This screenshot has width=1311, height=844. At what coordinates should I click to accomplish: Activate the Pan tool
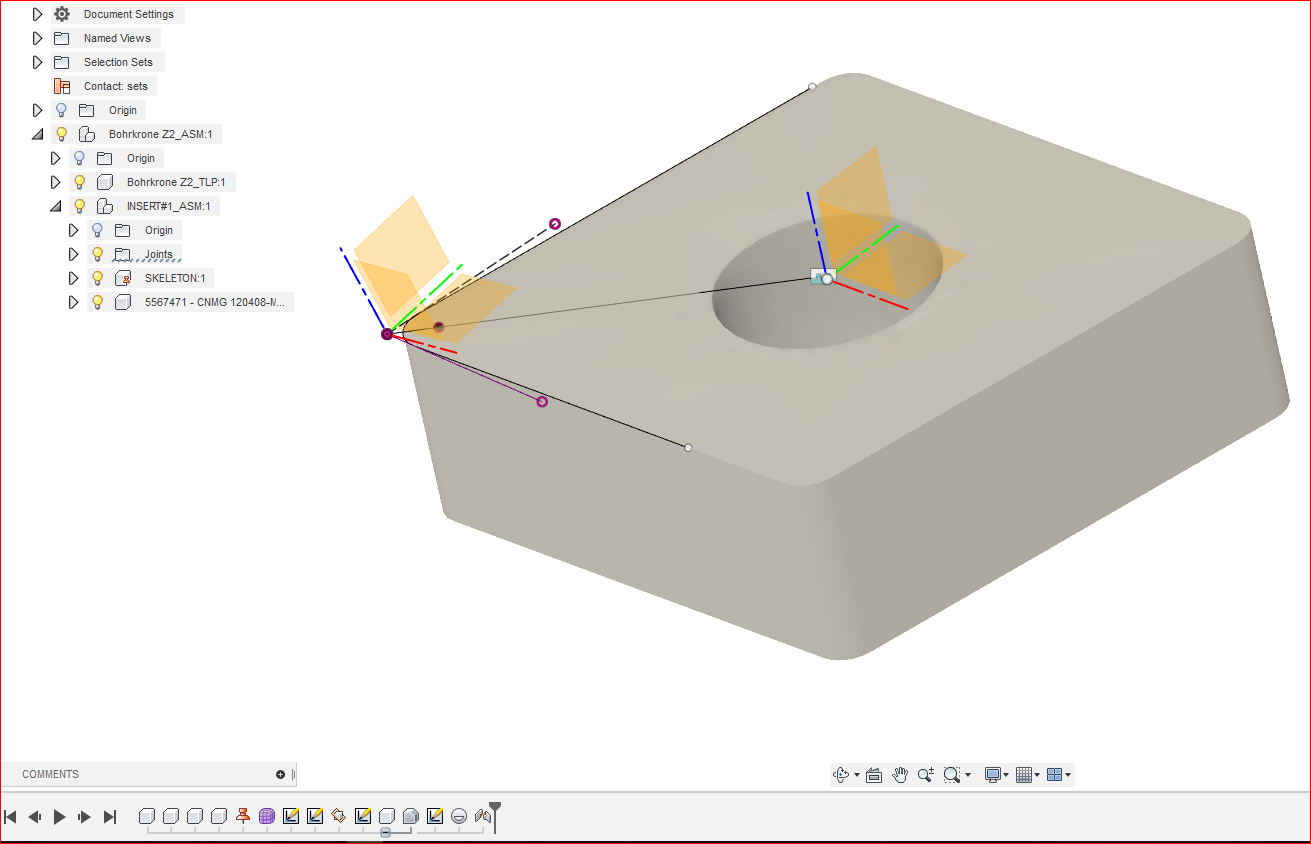[899, 774]
